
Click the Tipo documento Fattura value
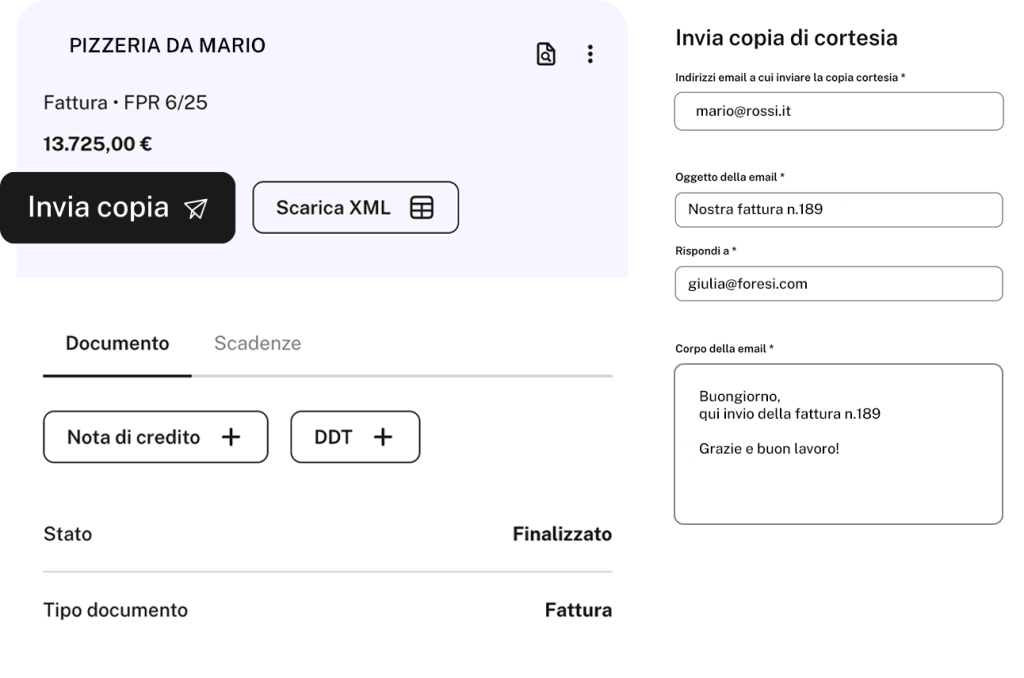(x=578, y=610)
